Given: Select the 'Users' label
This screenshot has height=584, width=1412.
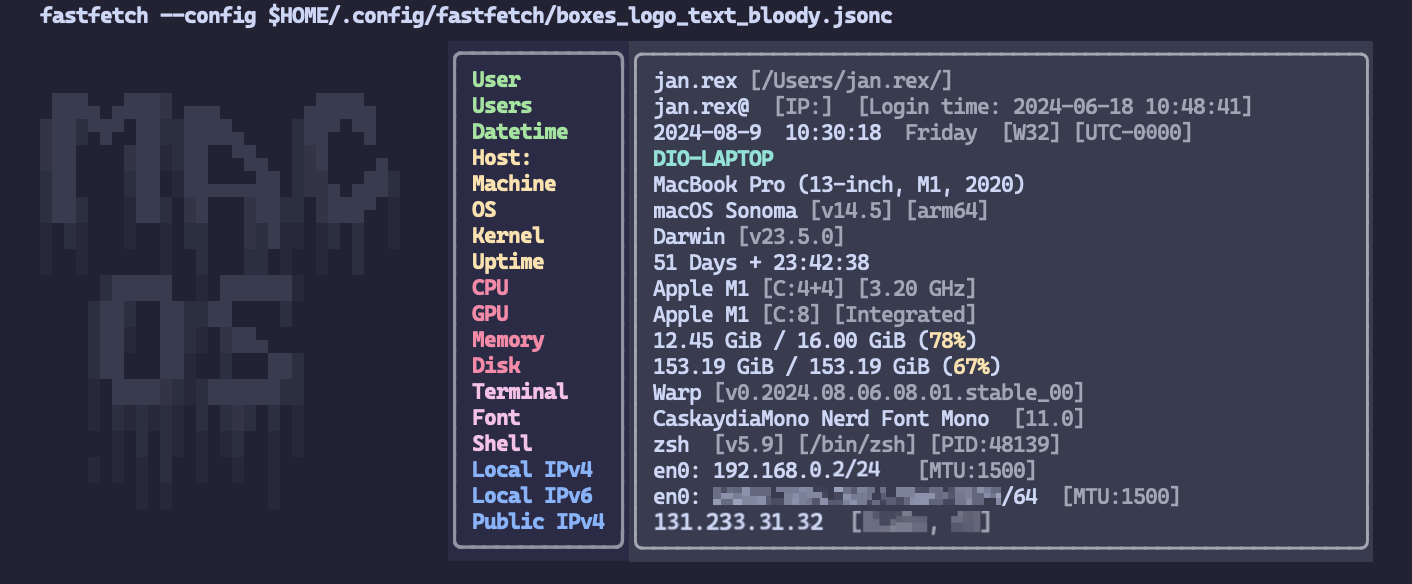Looking at the screenshot, I should [502, 106].
